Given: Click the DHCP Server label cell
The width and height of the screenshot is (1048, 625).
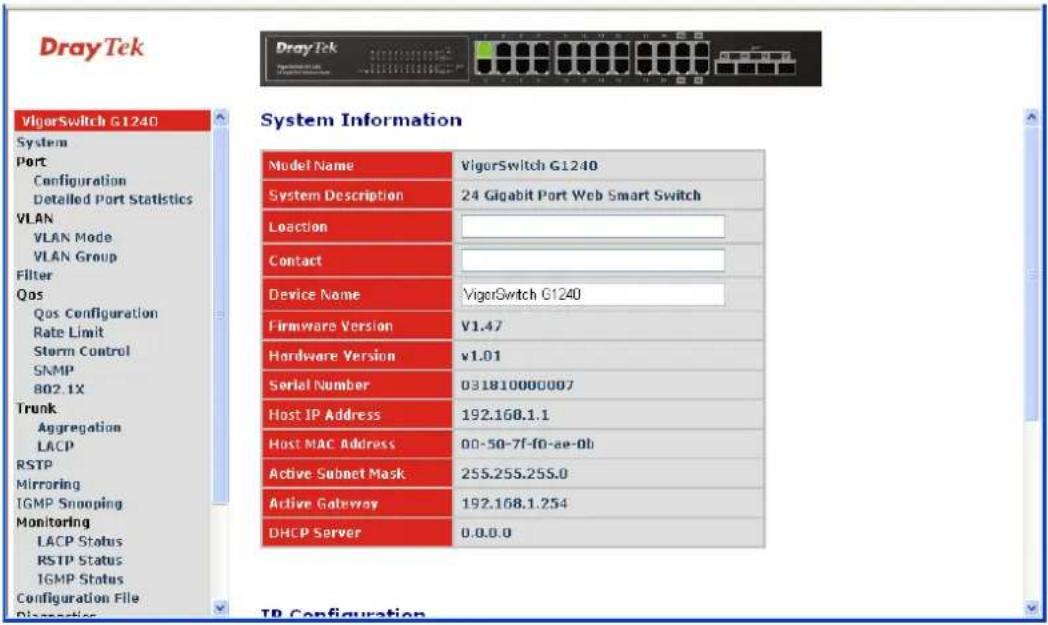Looking at the screenshot, I should click(x=357, y=533).
